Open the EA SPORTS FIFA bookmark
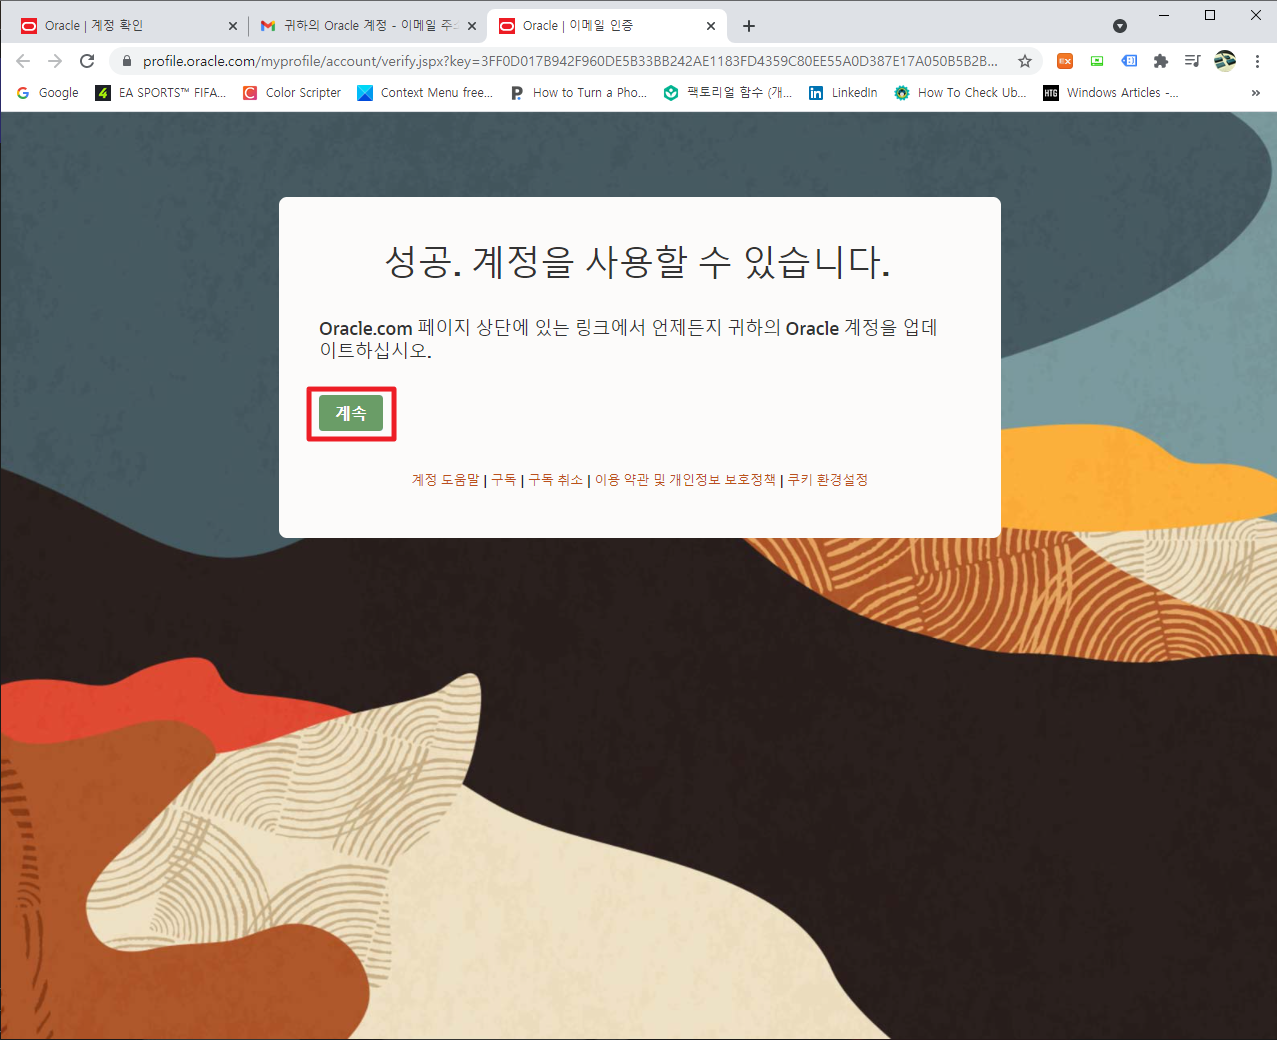 (x=161, y=93)
